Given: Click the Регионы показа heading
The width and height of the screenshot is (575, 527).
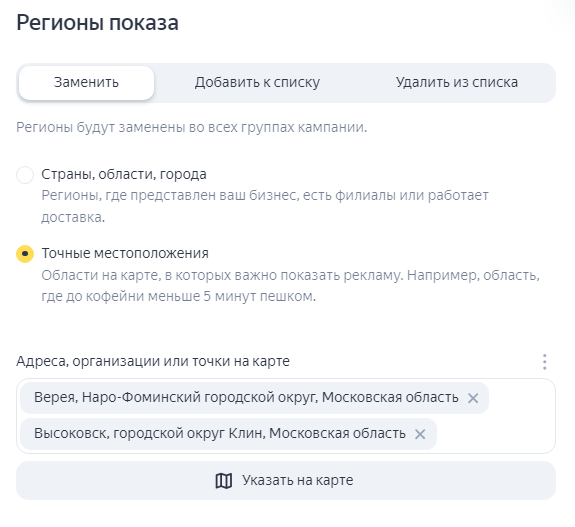Looking at the screenshot, I should click(x=98, y=23).
